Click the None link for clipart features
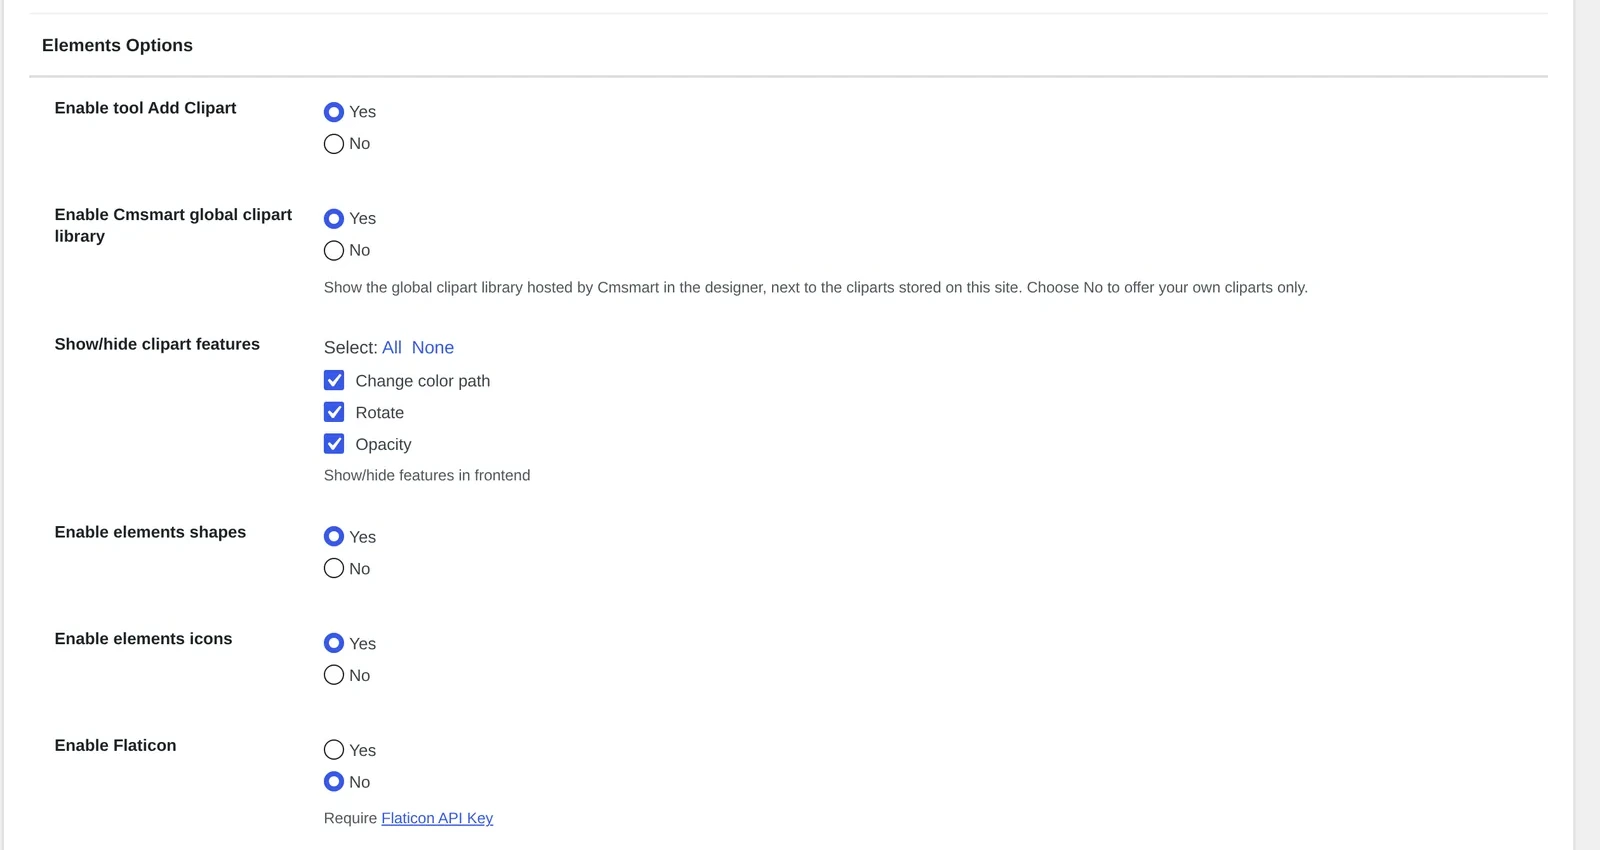This screenshot has height=850, width=1600. tap(433, 348)
